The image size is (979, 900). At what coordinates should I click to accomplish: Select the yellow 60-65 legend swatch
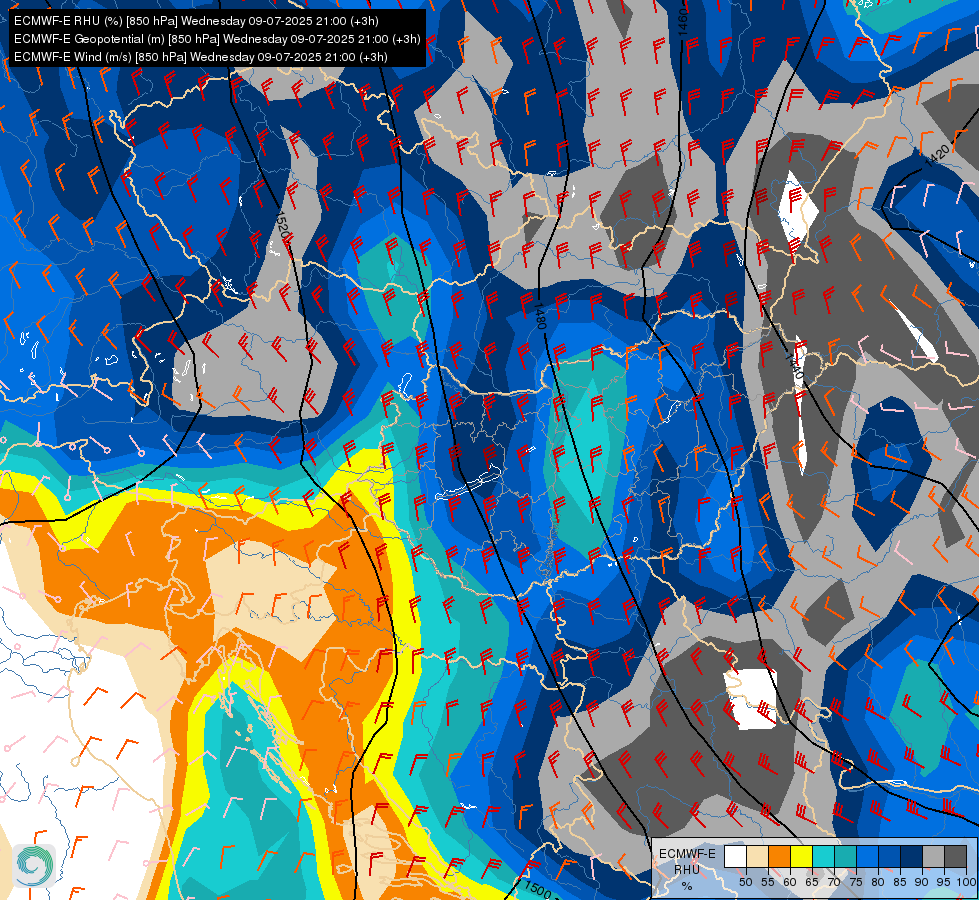[802, 856]
